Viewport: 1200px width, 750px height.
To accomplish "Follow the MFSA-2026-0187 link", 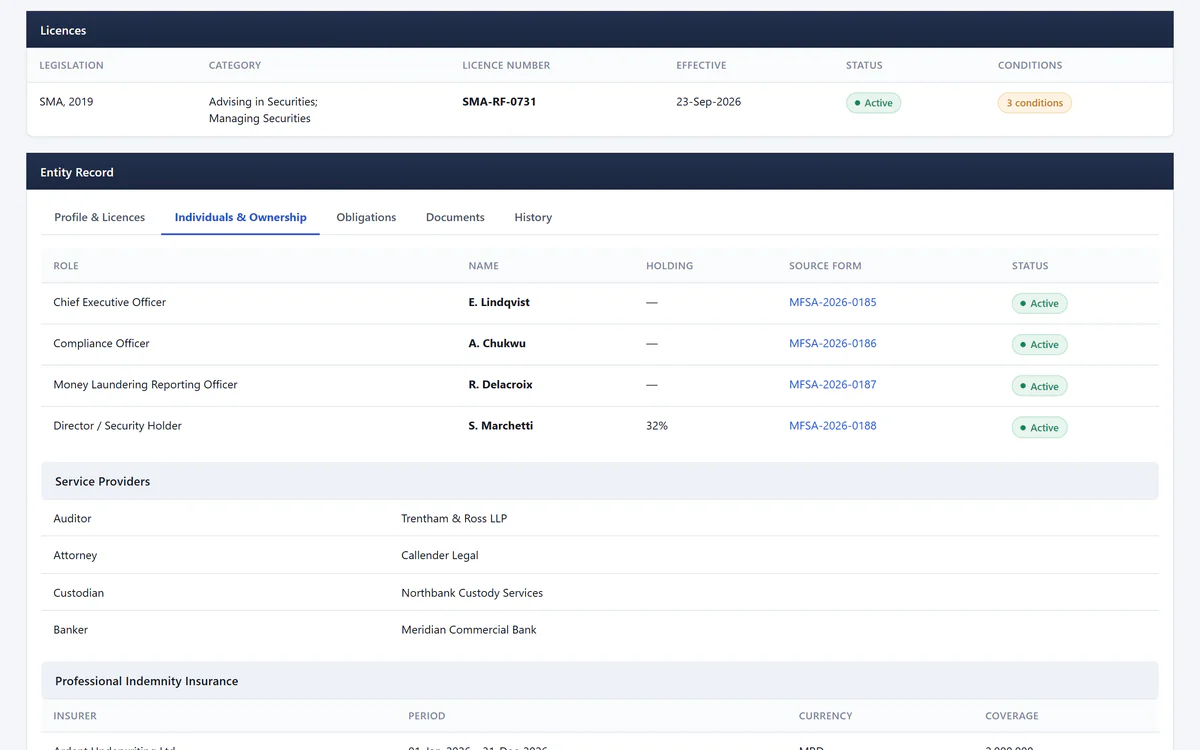I will pos(832,384).
